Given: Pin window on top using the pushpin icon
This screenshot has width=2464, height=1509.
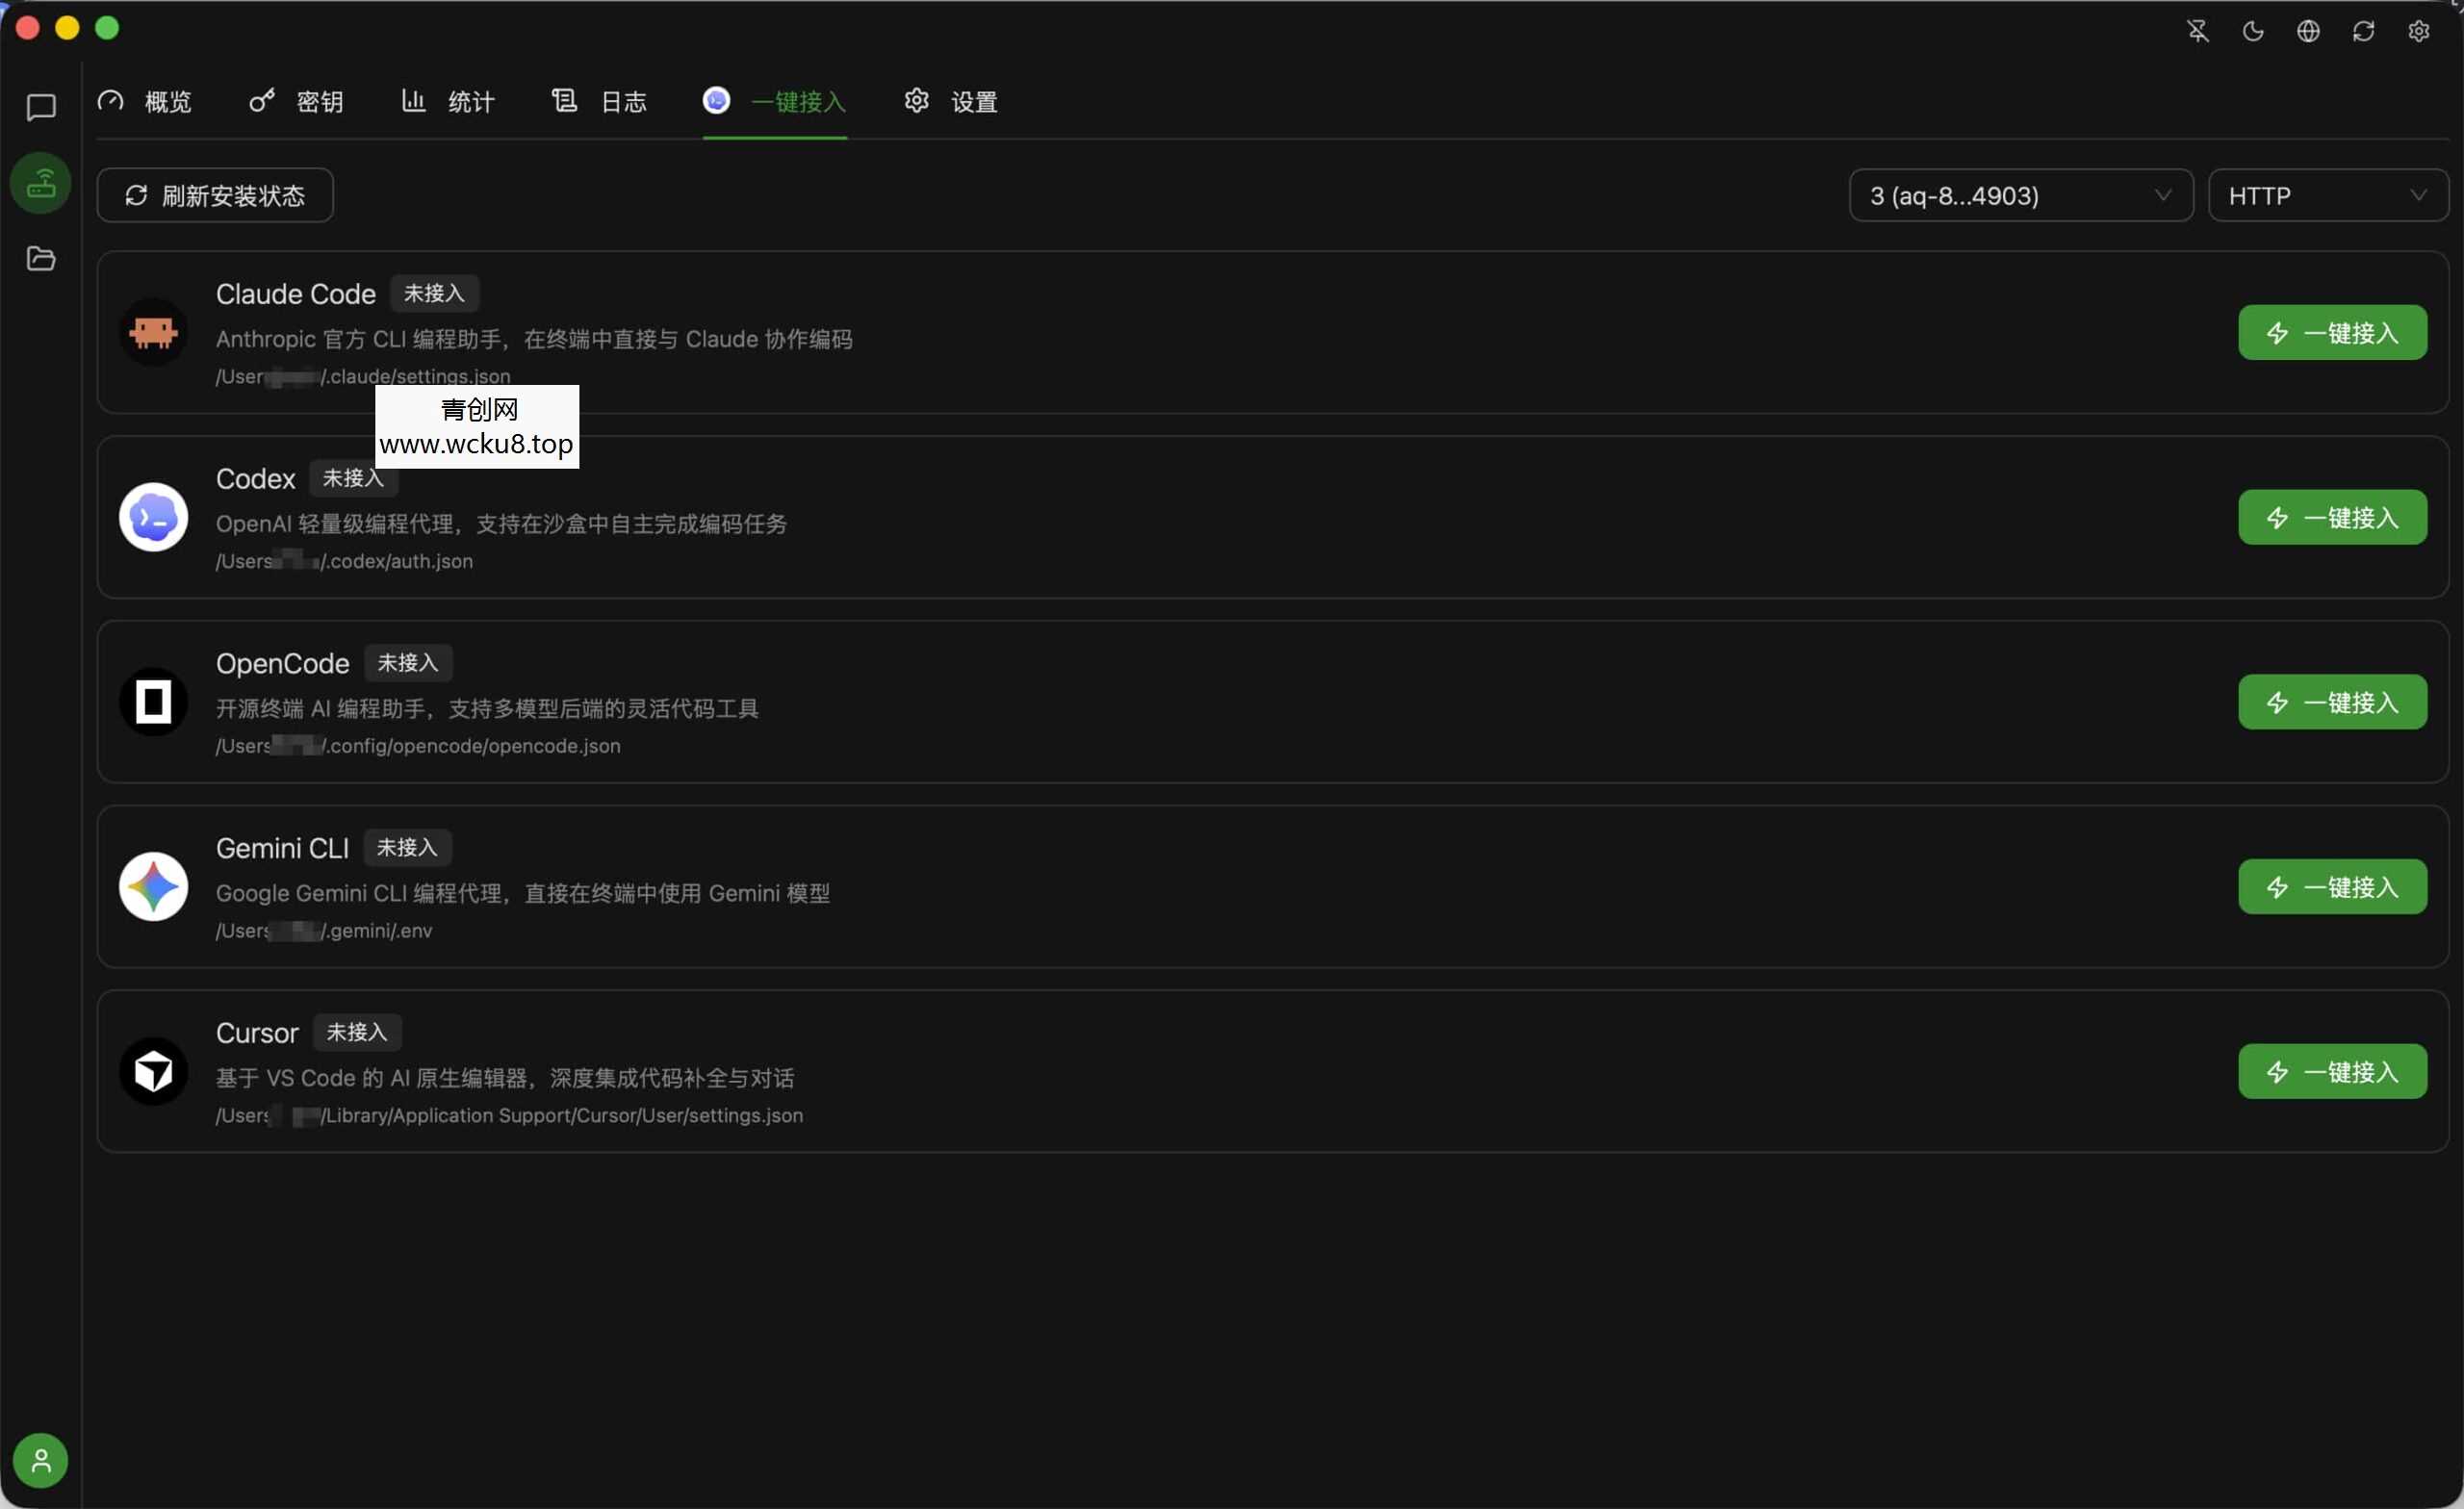Looking at the screenshot, I should [x=2197, y=31].
